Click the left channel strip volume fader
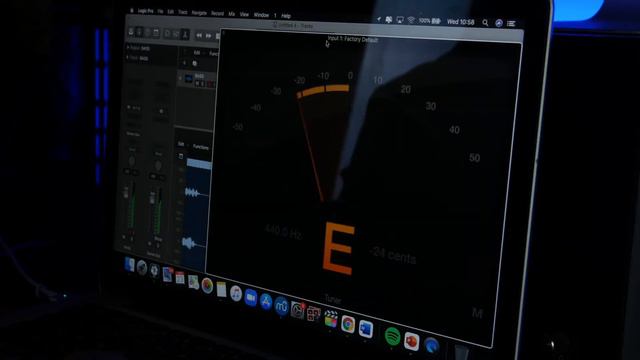The width and height of the screenshot is (640, 360). click(x=126, y=192)
